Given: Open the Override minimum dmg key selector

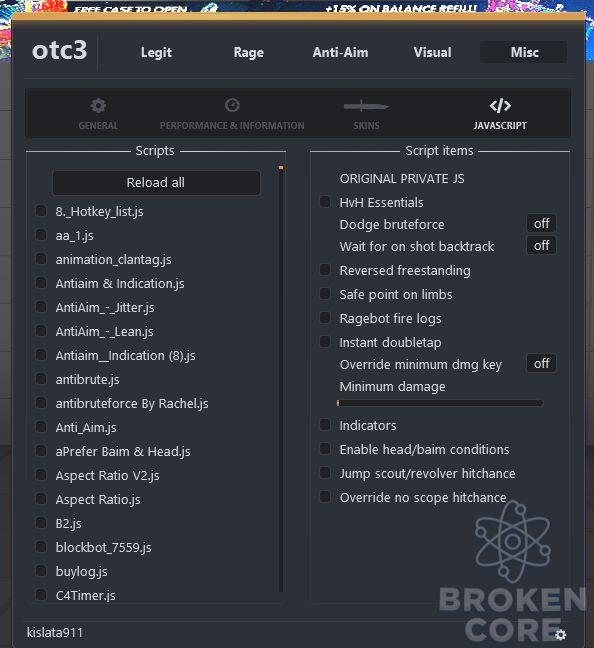Looking at the screenshot, I should coord(541,364).
